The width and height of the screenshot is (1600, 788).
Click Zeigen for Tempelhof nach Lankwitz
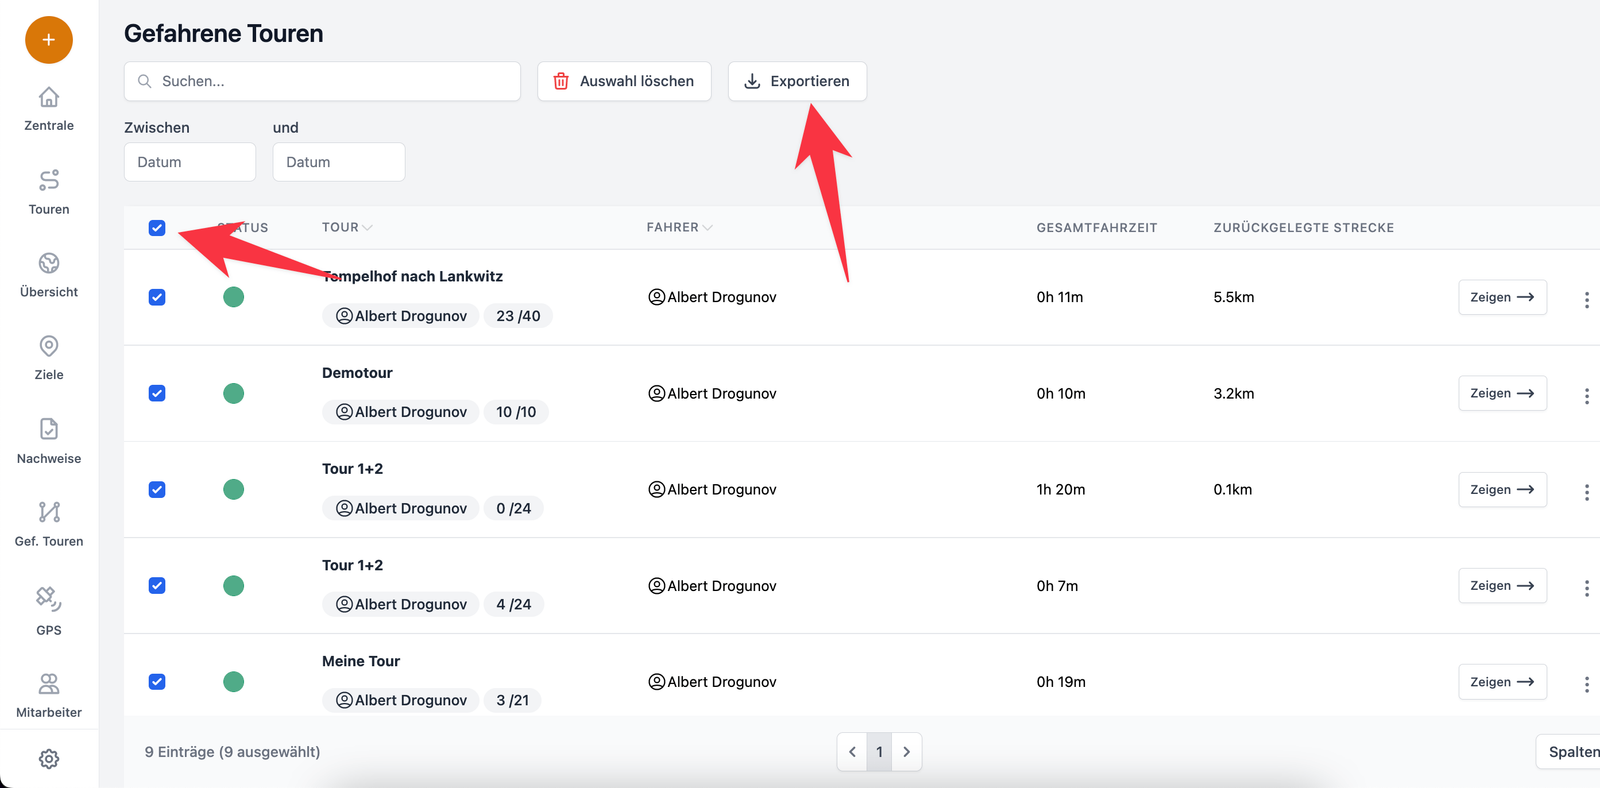1502,297
